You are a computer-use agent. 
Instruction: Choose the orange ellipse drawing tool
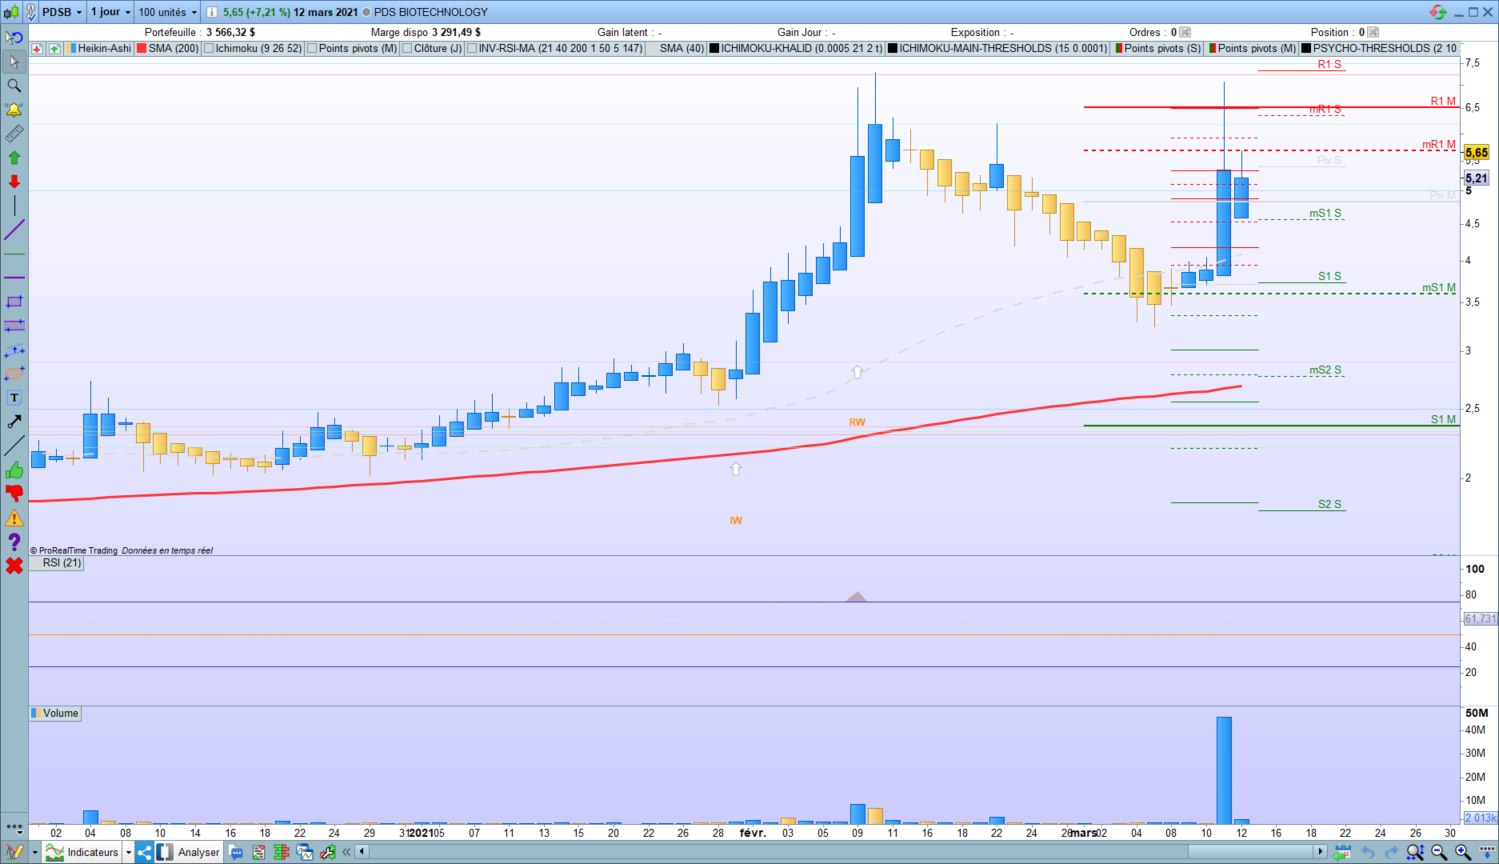pyautogui.click(x=14, y=373)
